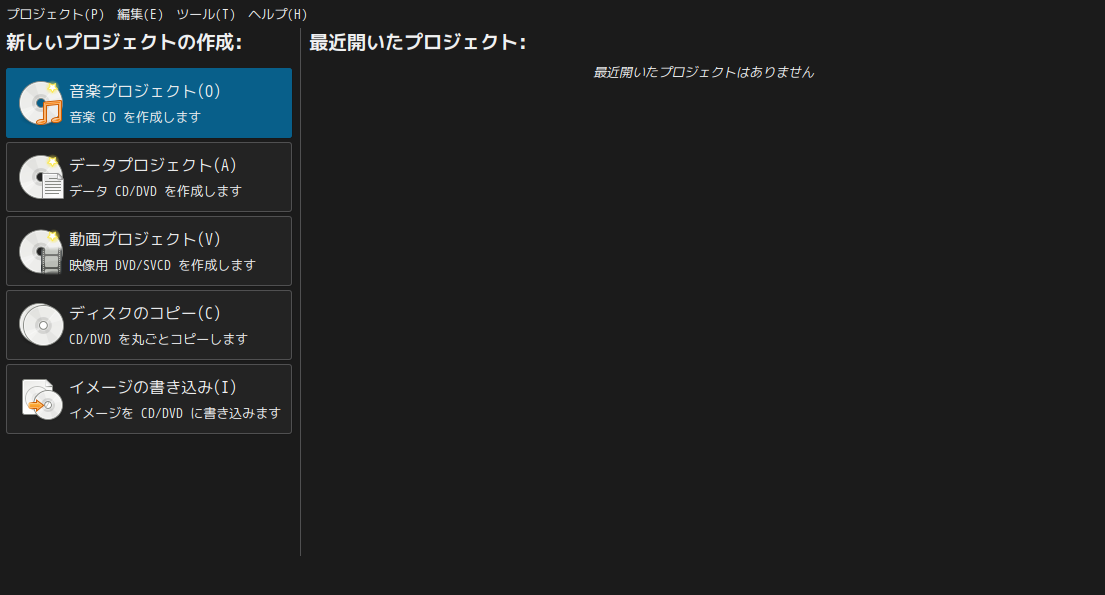Choose ディスクのコピー(C) option
Screen dimensions: 1105x595
[x=149, y=325]
